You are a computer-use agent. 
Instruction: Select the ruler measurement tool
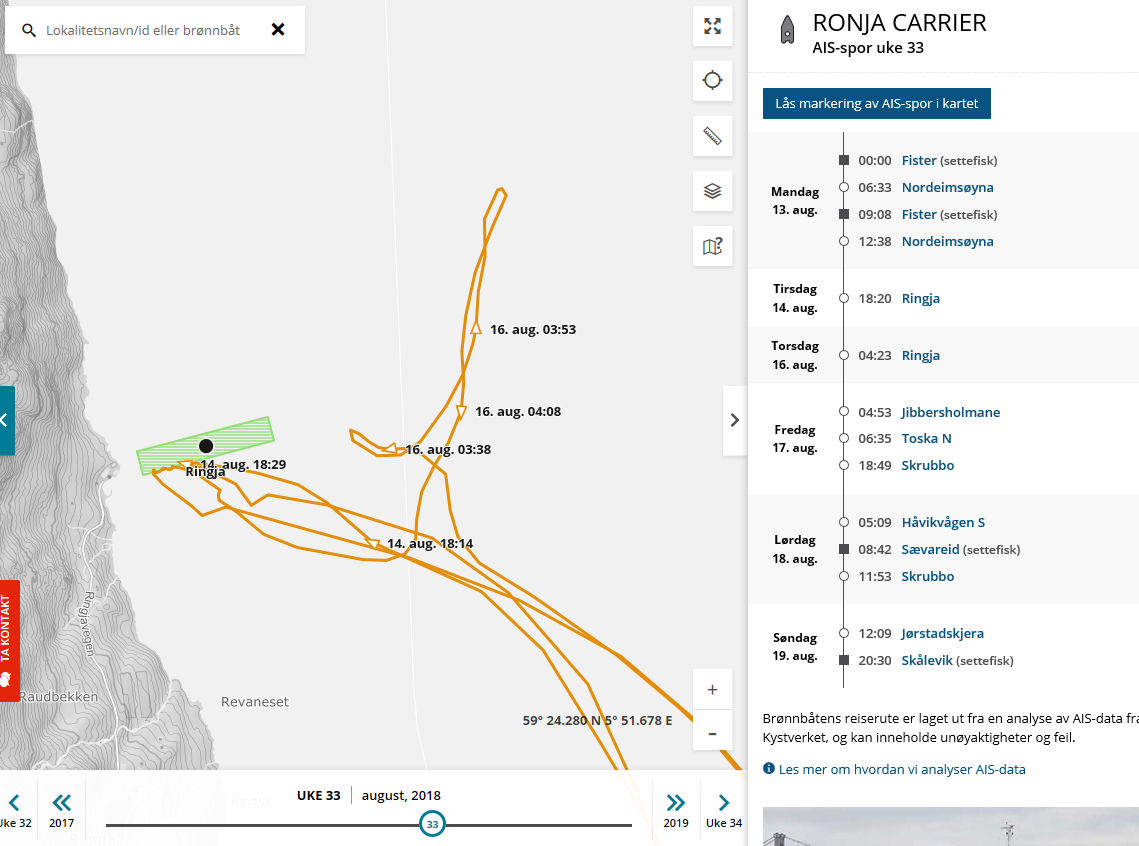(712, 136)
